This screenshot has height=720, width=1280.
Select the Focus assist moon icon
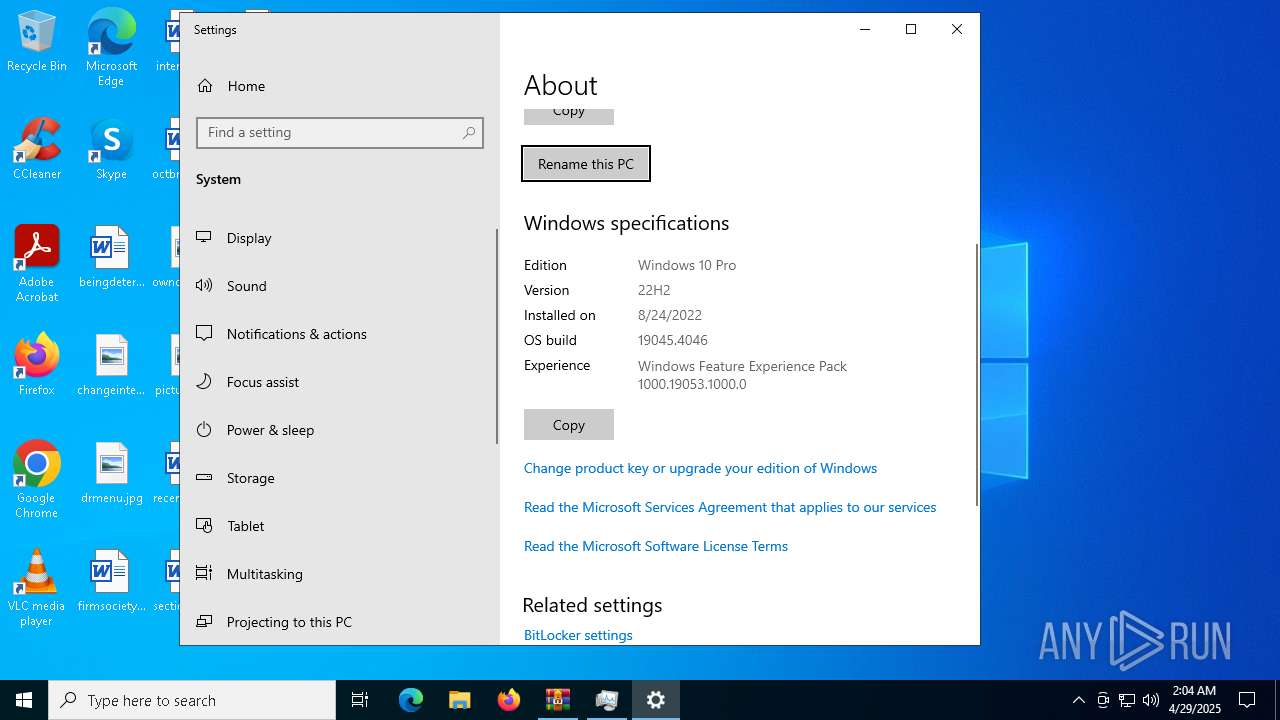pos(204,381)
